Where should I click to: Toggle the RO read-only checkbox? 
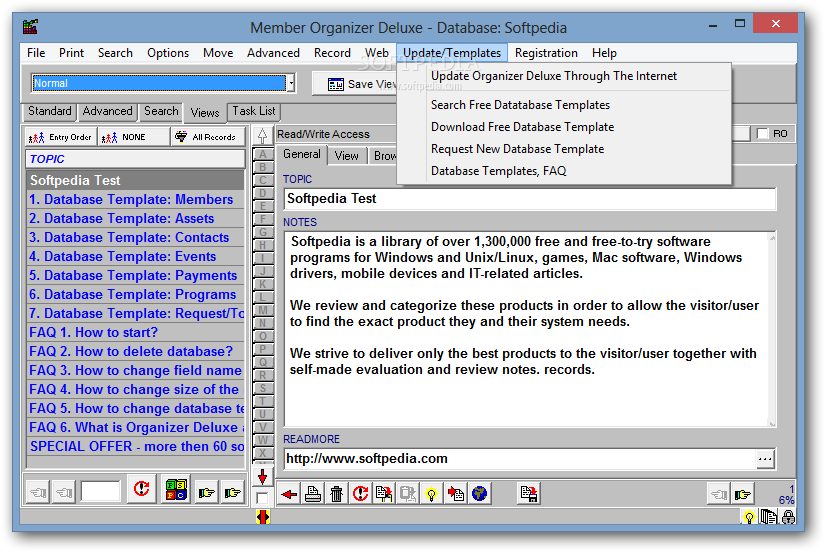tap(762, 134)
